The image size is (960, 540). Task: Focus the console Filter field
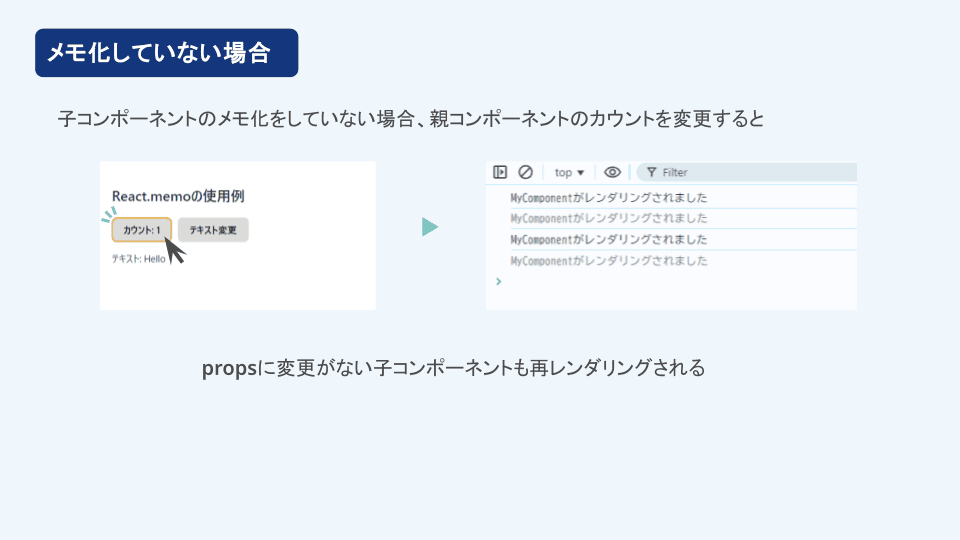point(747,172)
